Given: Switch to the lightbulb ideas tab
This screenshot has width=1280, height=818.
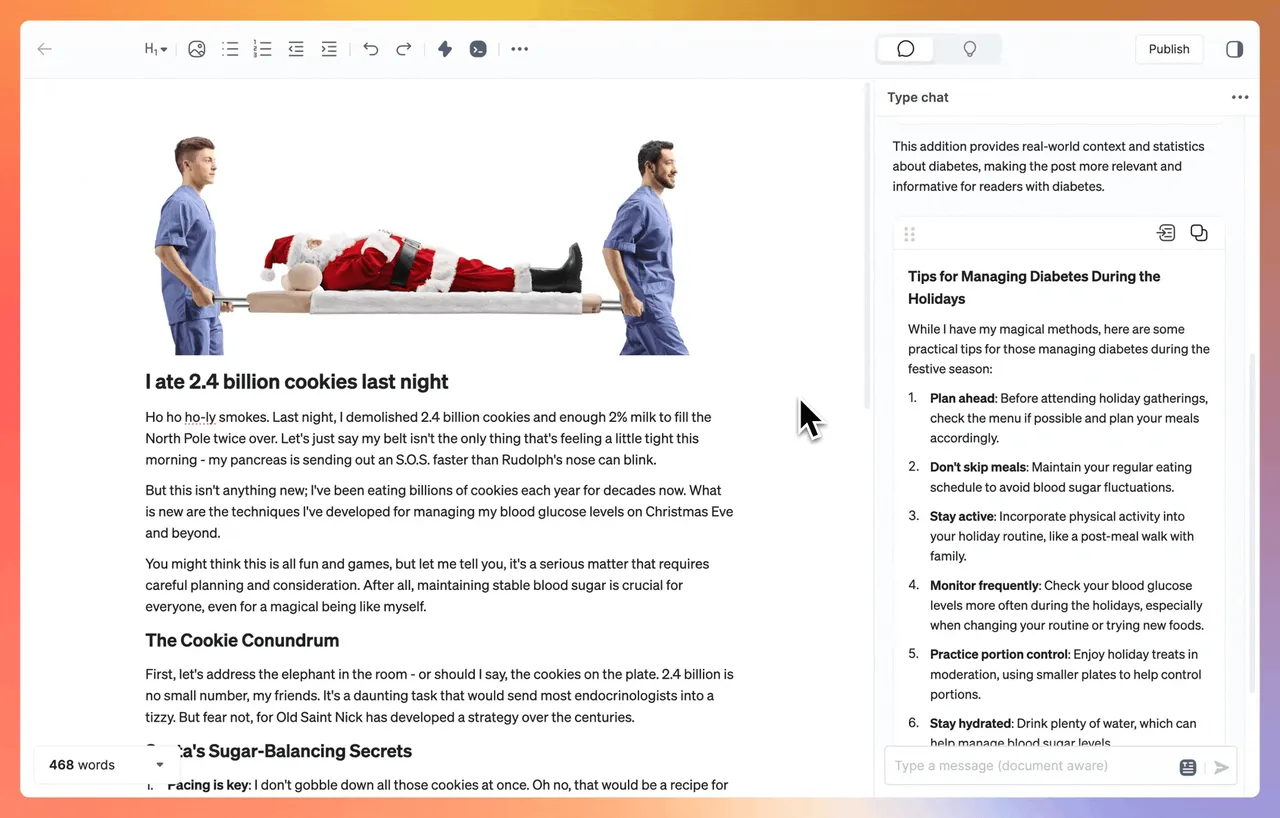Looking at the screenshot, I should [x=969, y=49].
